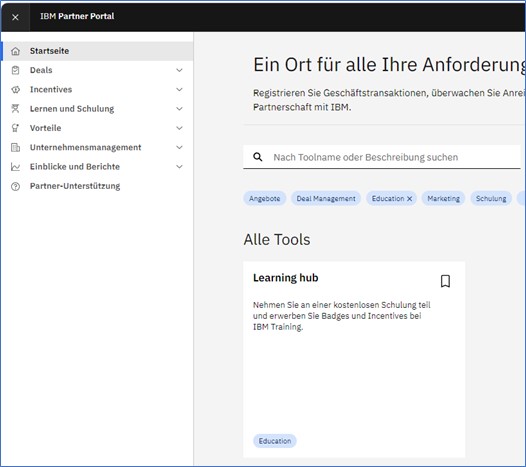The image size is (526, 467).
Task: Open the Startseite menu item
Action: 97,51
